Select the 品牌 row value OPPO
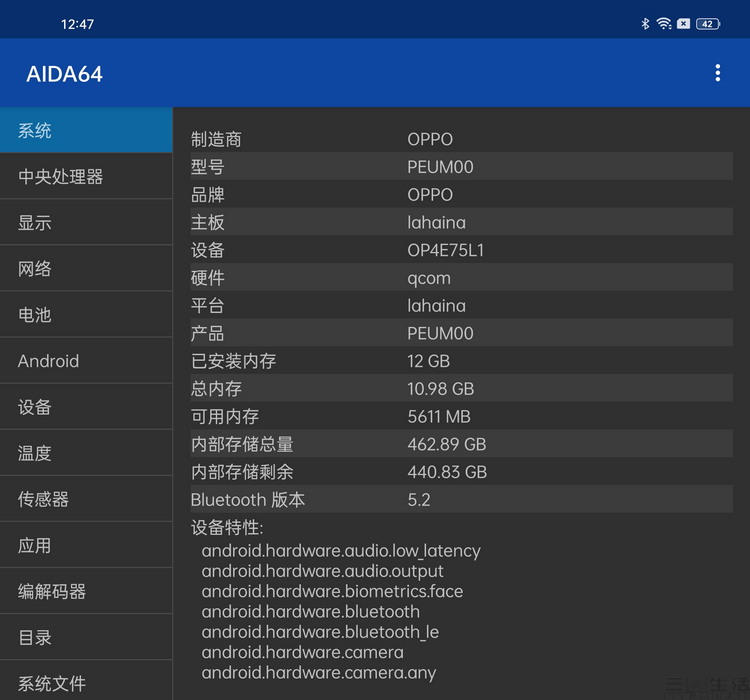The width and height of the screenshot is (750, 700). click(x=430, y=195)
